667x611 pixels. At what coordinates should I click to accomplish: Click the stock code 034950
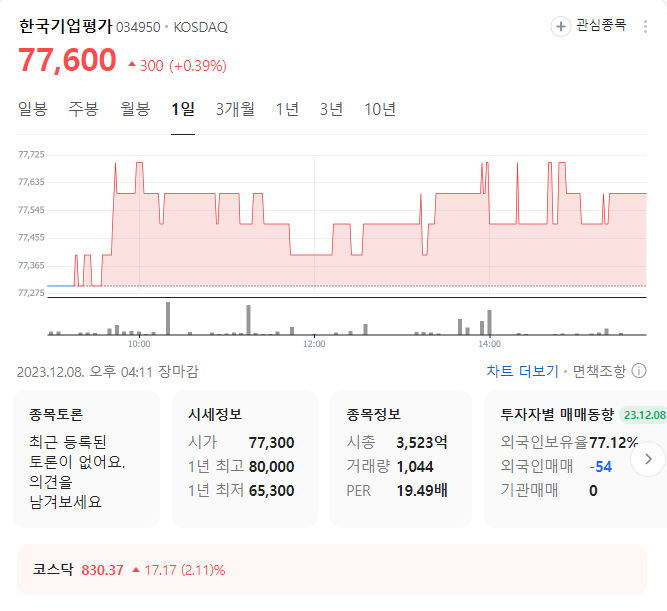(138, 28)
